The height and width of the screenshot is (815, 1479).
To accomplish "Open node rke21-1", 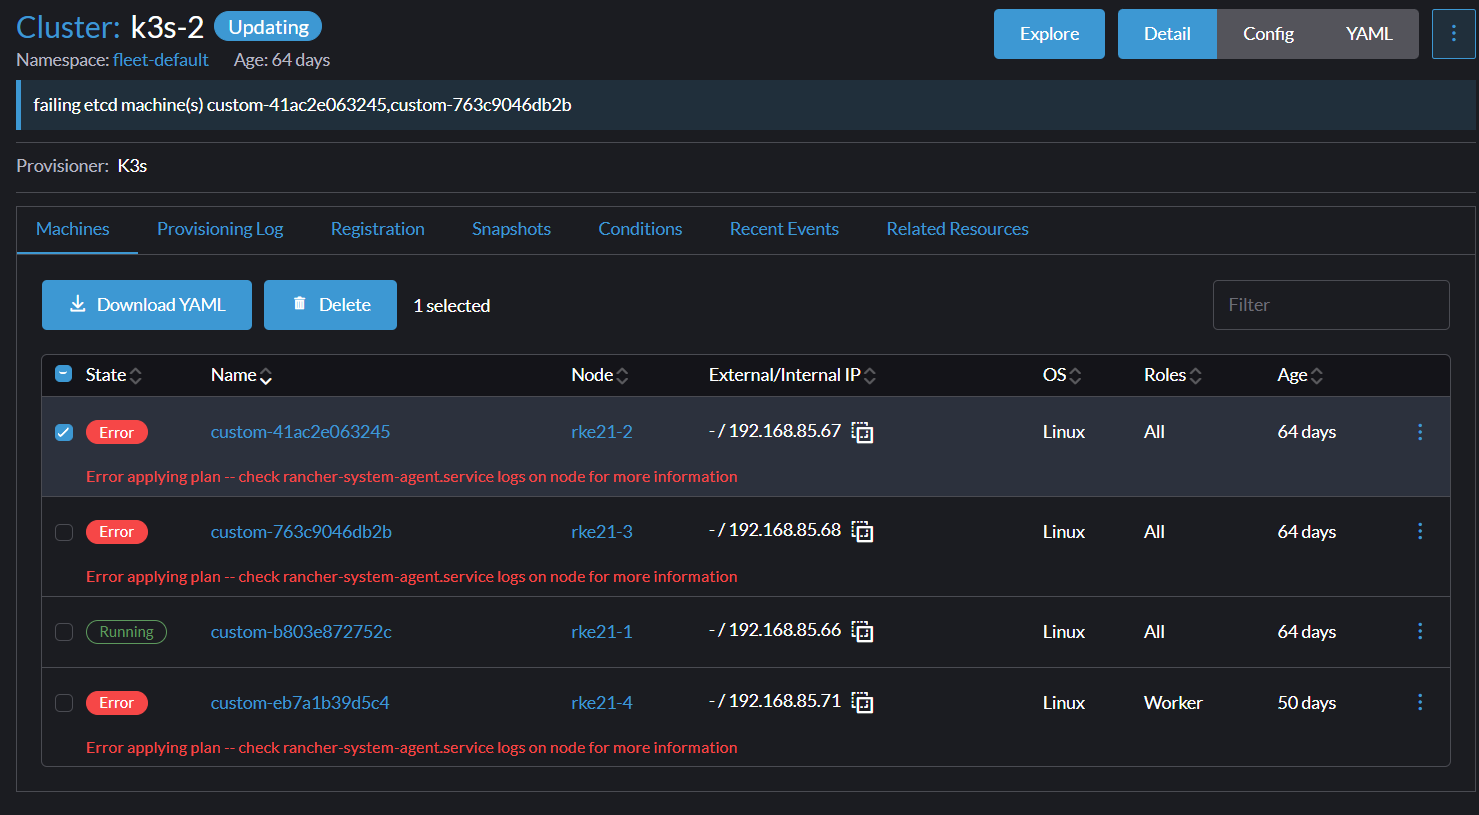I will click(x=602, y=632).
